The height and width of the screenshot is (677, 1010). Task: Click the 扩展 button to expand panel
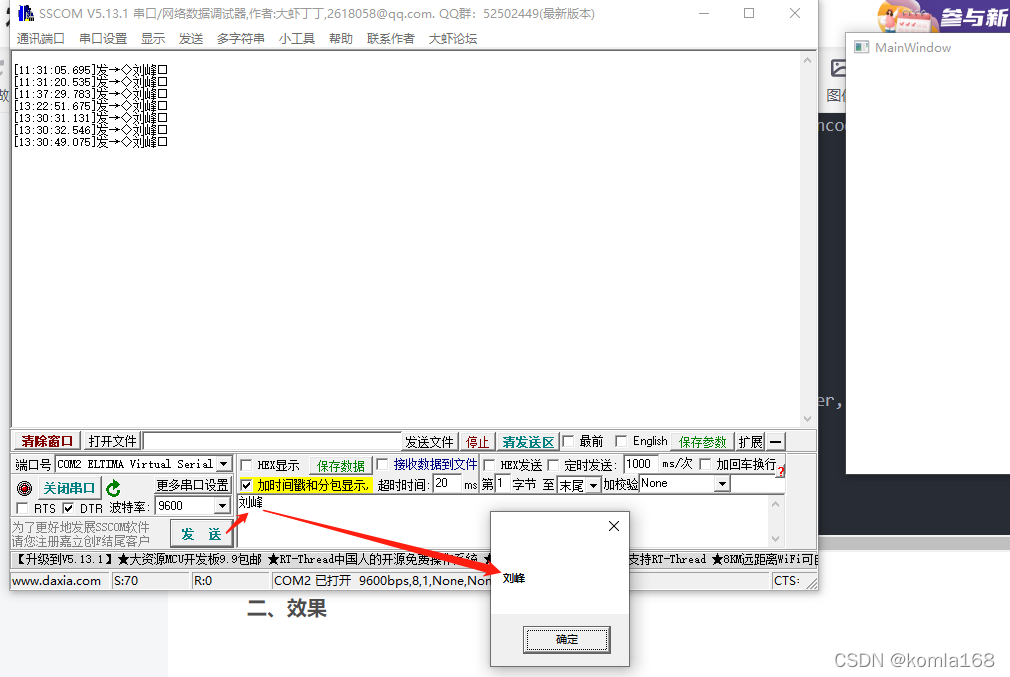[x=752, y=441]
